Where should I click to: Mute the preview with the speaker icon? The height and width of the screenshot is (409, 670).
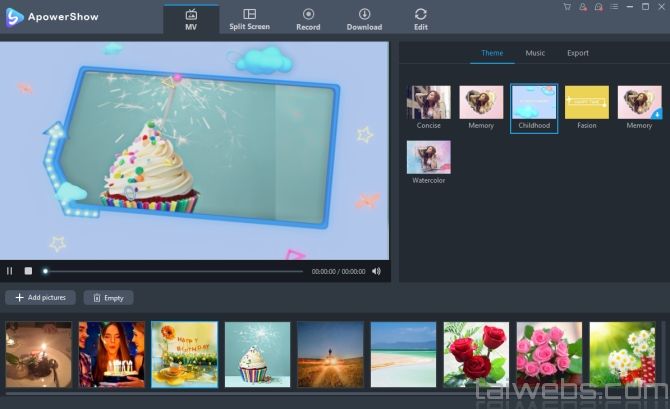[x=377, y=271]
